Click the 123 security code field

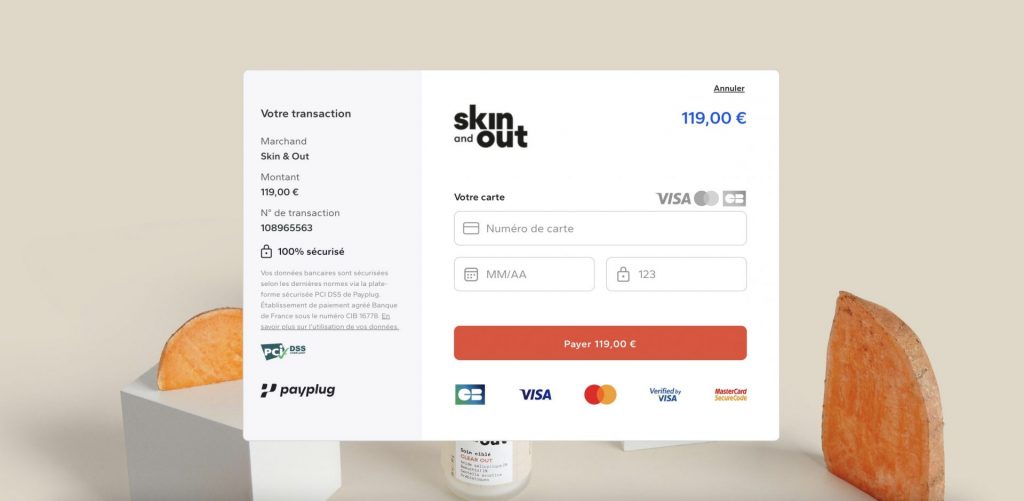pos(677,274)
